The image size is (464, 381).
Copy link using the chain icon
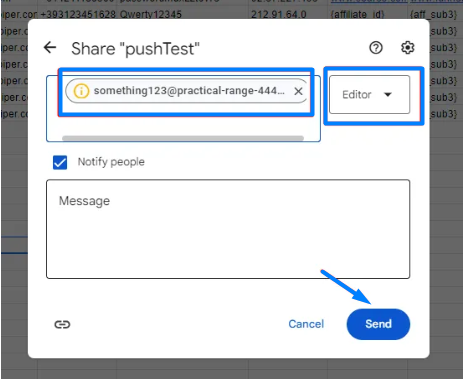(x=62, y=324)
